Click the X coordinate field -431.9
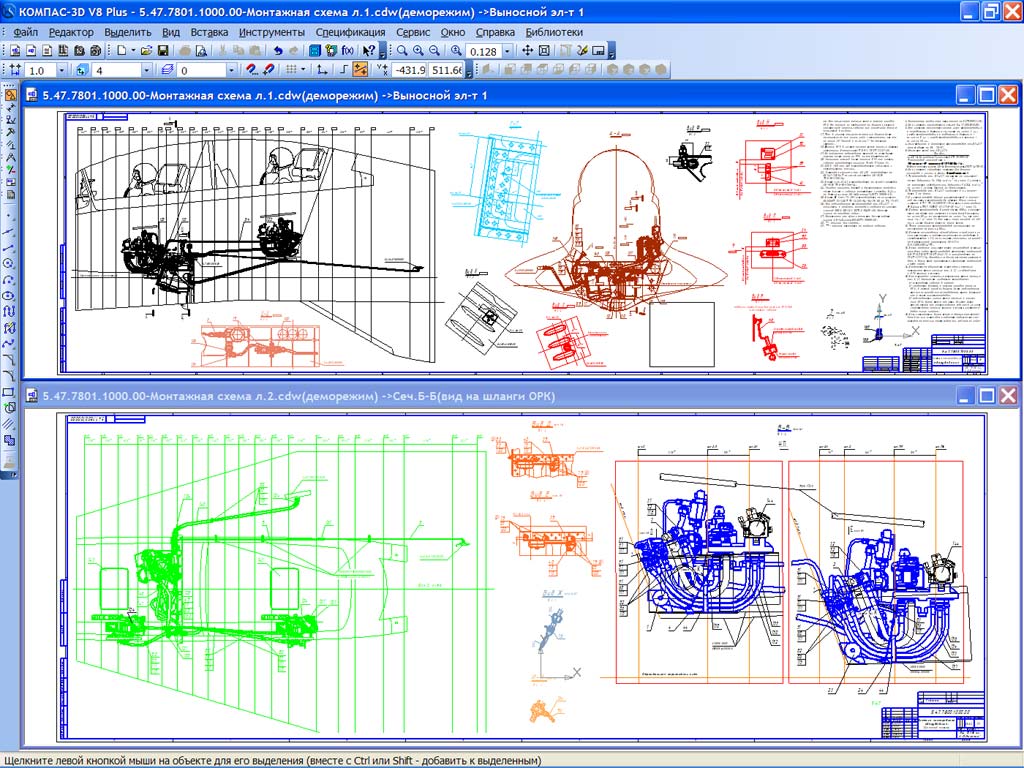Viewport: 1024px width, 768px height. [x=409, y=70]
